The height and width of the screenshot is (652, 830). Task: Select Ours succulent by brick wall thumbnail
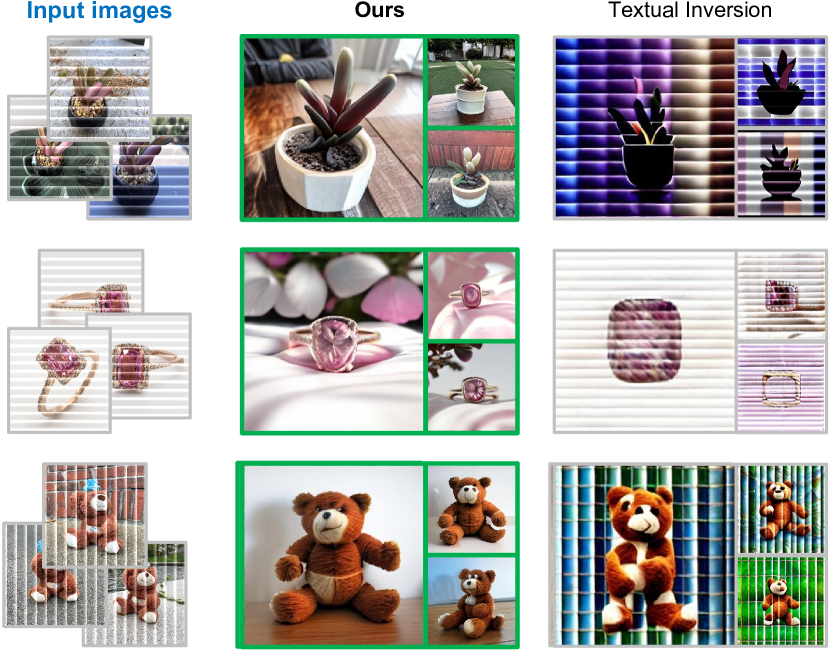(x=472, y=174)
